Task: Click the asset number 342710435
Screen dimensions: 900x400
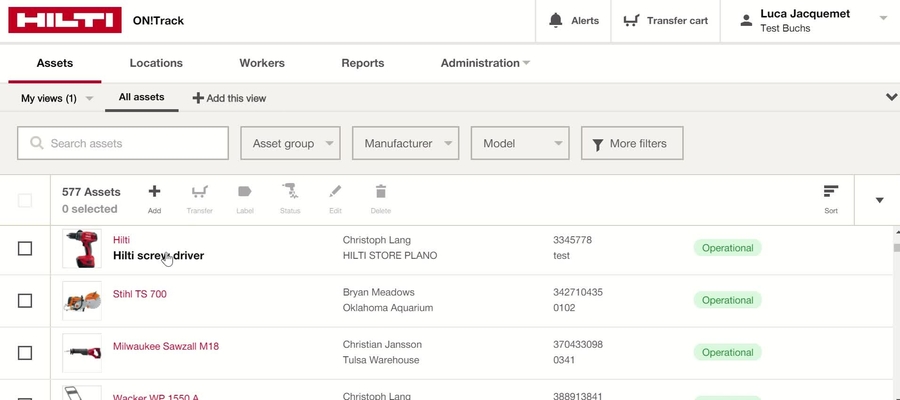Action: [578, 292]
